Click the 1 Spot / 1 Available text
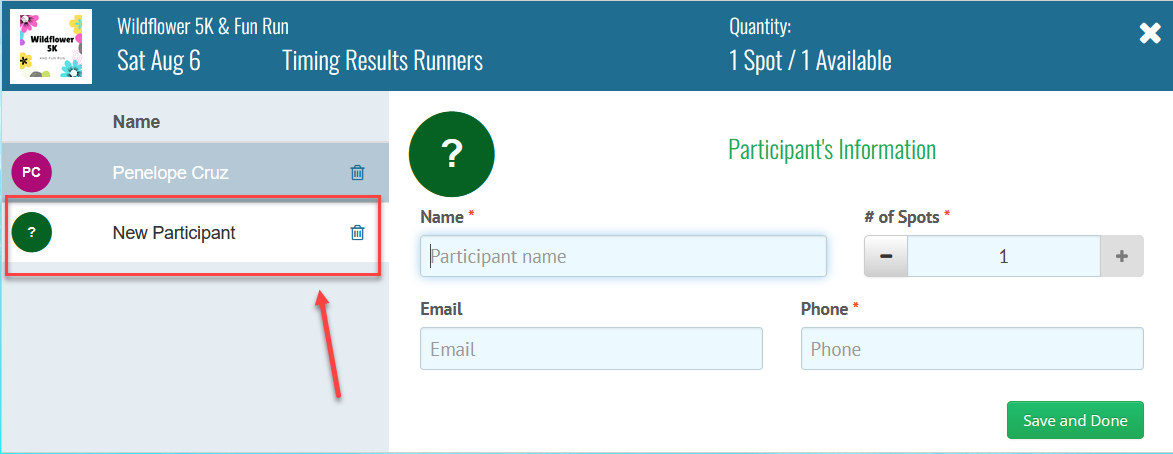This screenshot has height=454, width=1173. [810, 60]
